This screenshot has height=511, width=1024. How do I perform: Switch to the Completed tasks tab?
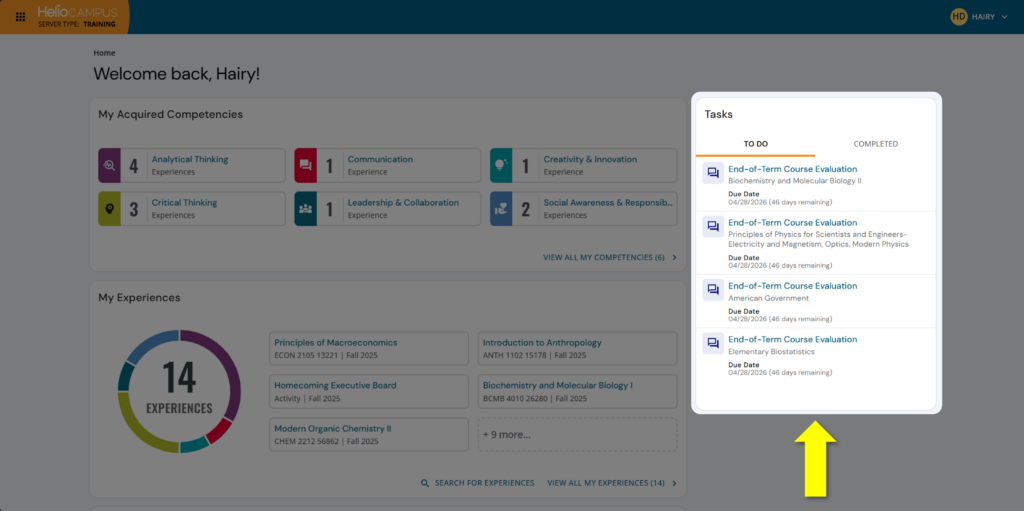(876, 144)
